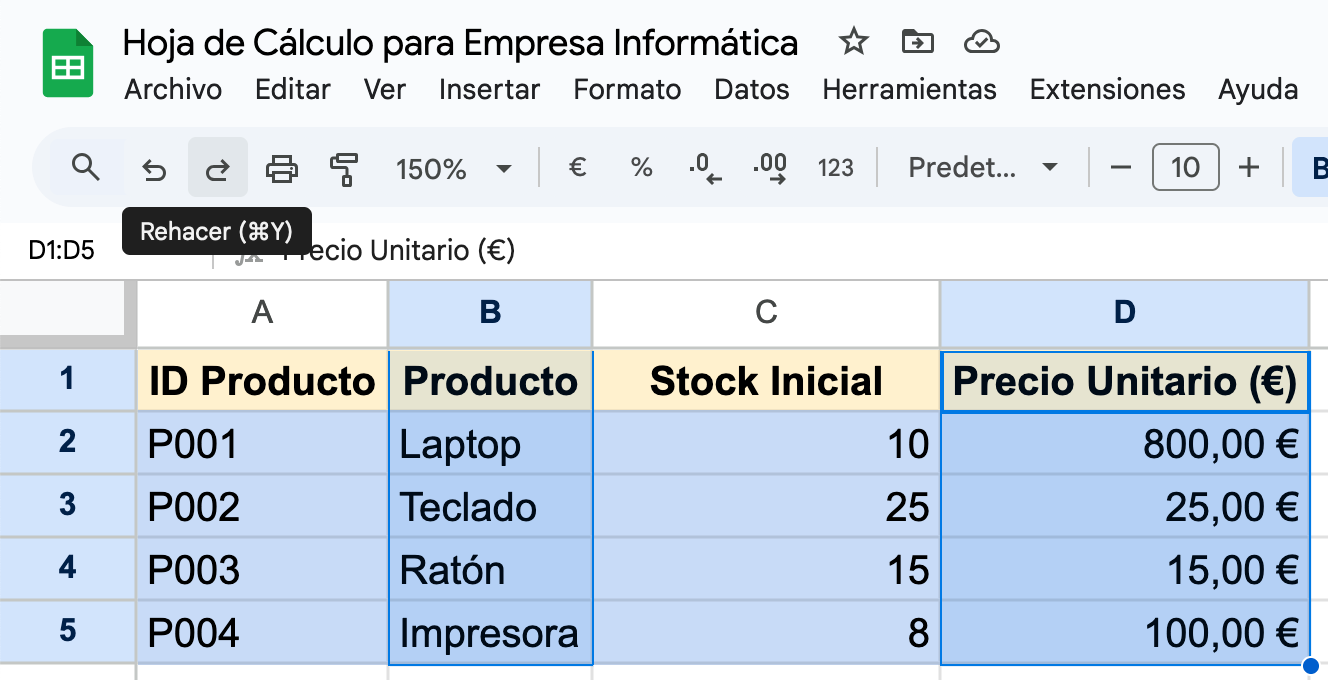This screenshot has width=1328, height=680.
Task: Star the spreadsheet document
Action: 853,42
